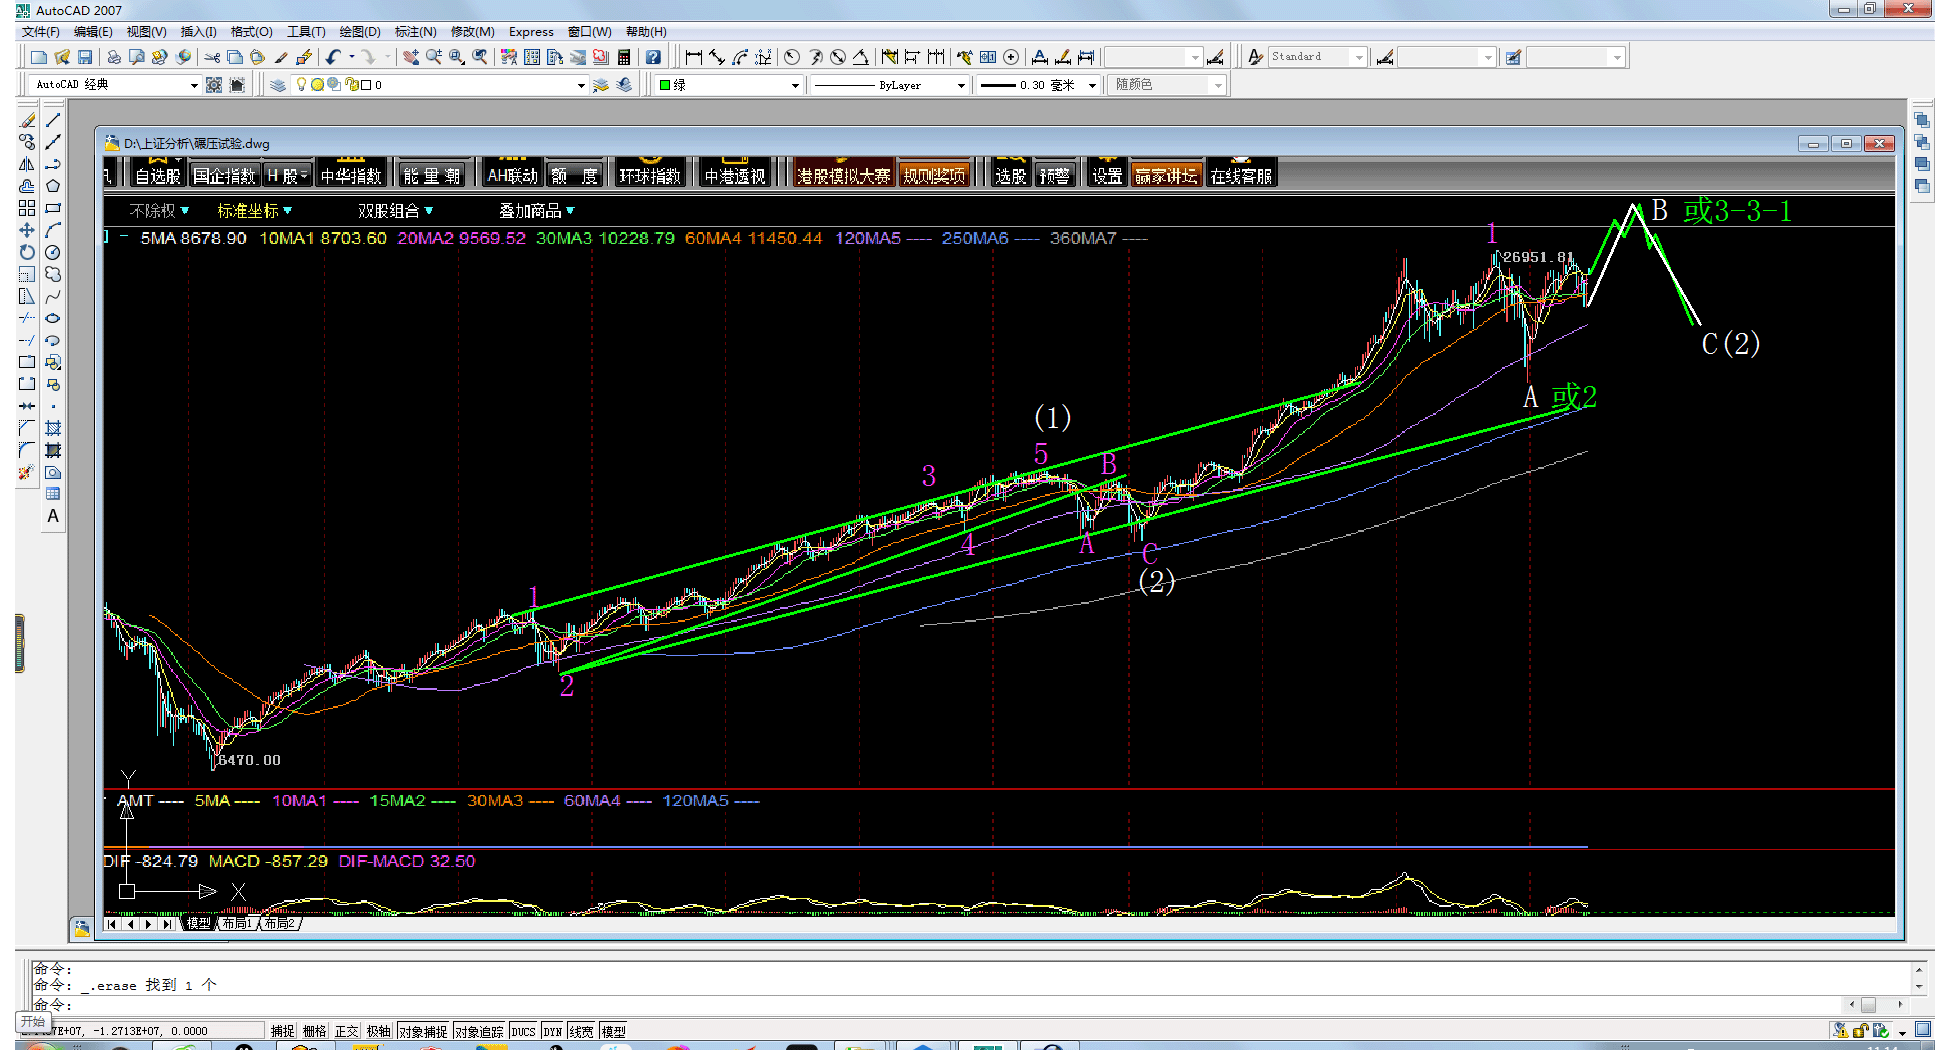This screenshot has width=1950, height=1050.
Task: Select the Rectangle draw tool
Action: pyautogui.click(x=53, y=208)
